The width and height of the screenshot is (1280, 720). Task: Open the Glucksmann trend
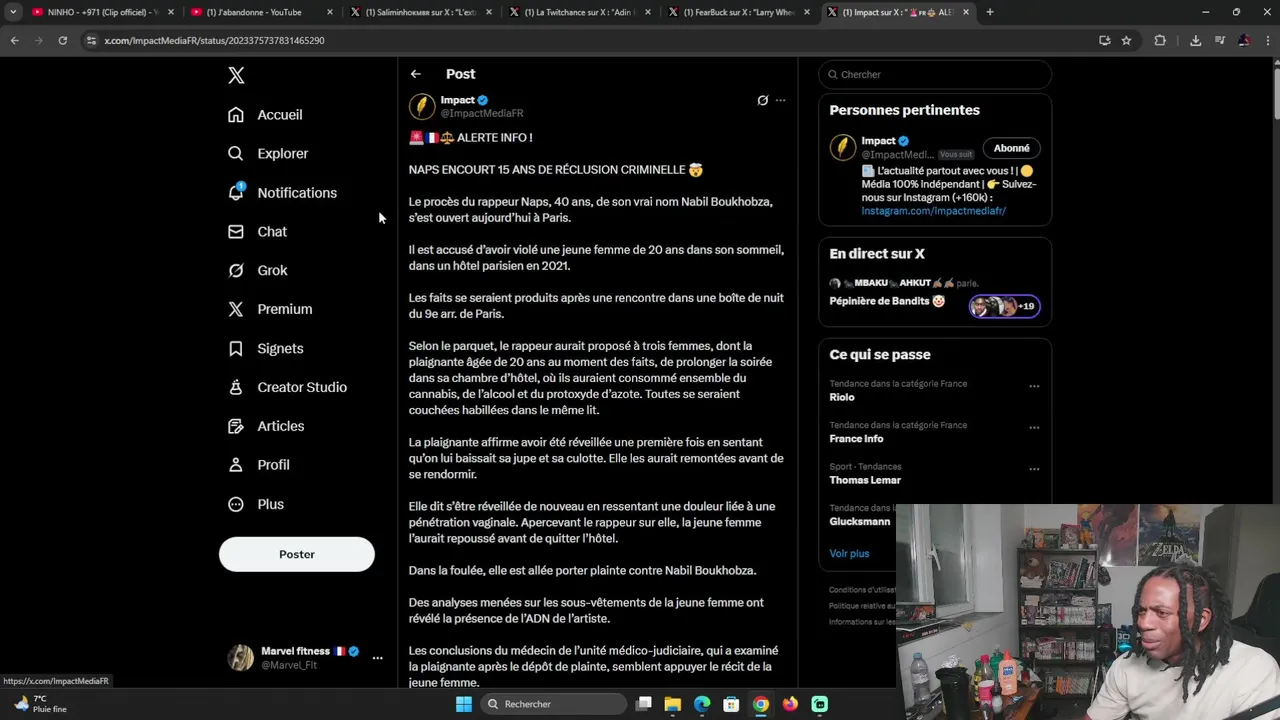(x=859, y=521)
